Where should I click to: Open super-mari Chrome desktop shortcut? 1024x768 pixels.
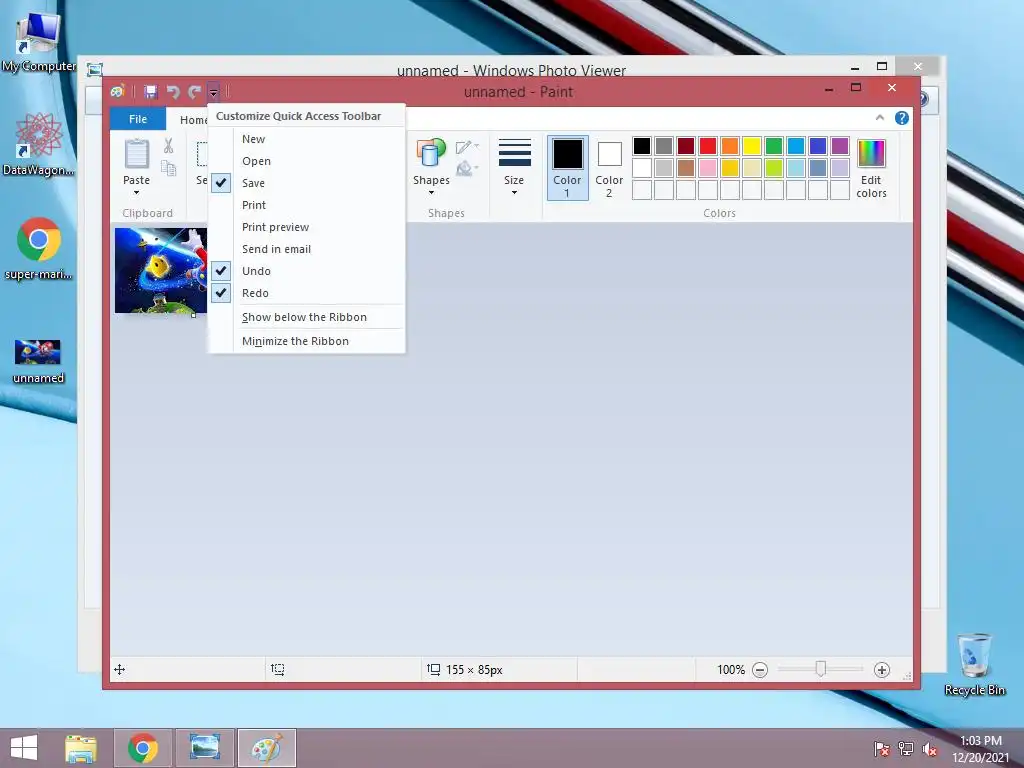pos(39,249)
